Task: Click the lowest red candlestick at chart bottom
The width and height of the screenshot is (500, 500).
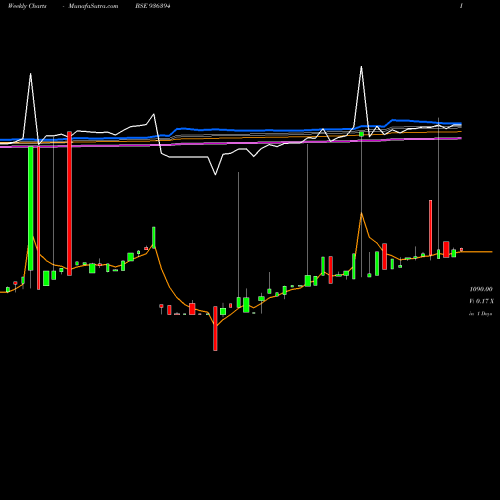Action: point(215,328)
